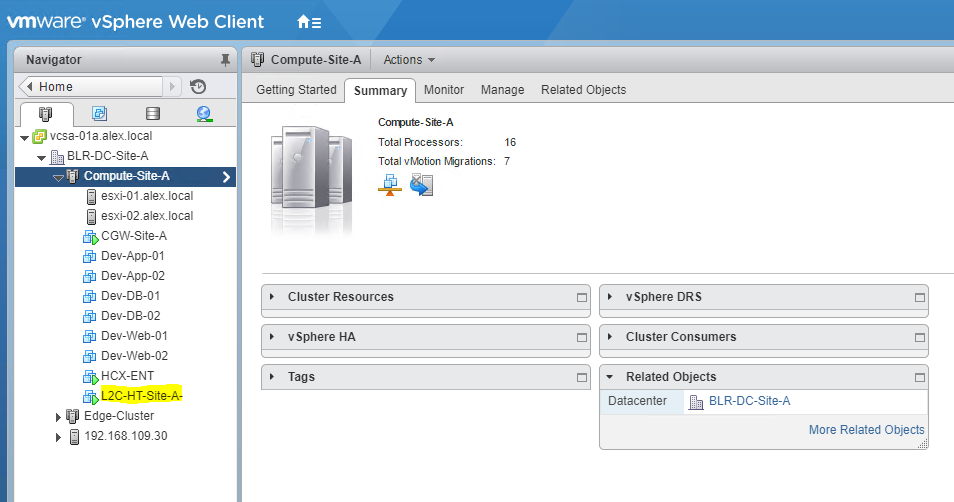Switch to VMs and Templates inventory tab
Image resolution: width=954 pixels, height=502 pixels.
99,114
